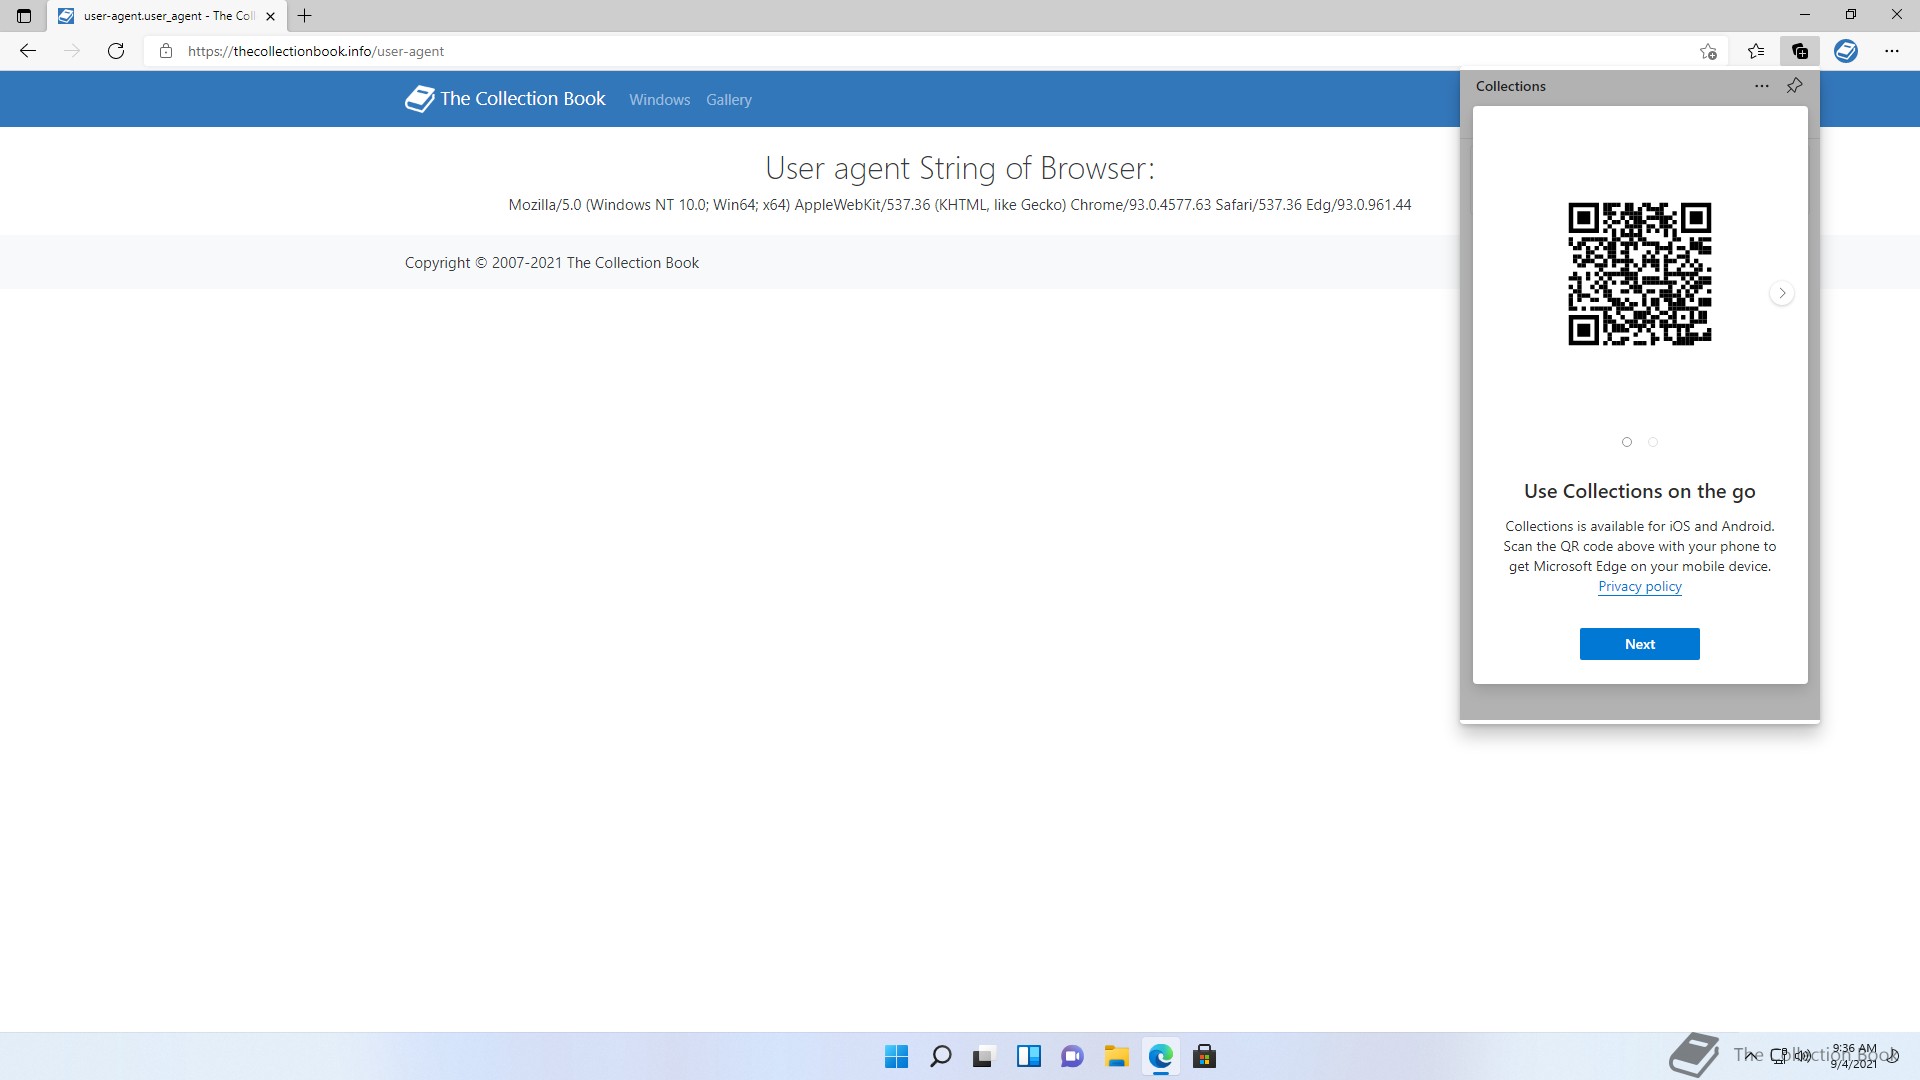Screen dimensions: 1920x1080
Task: Go back to previous page
Action: (x=28, y=51)
